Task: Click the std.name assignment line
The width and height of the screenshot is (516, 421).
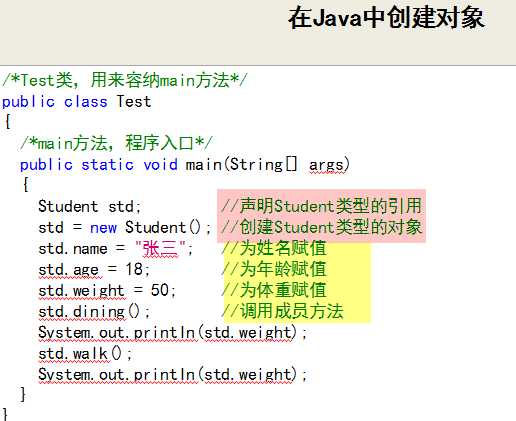Action: point(116,249)
